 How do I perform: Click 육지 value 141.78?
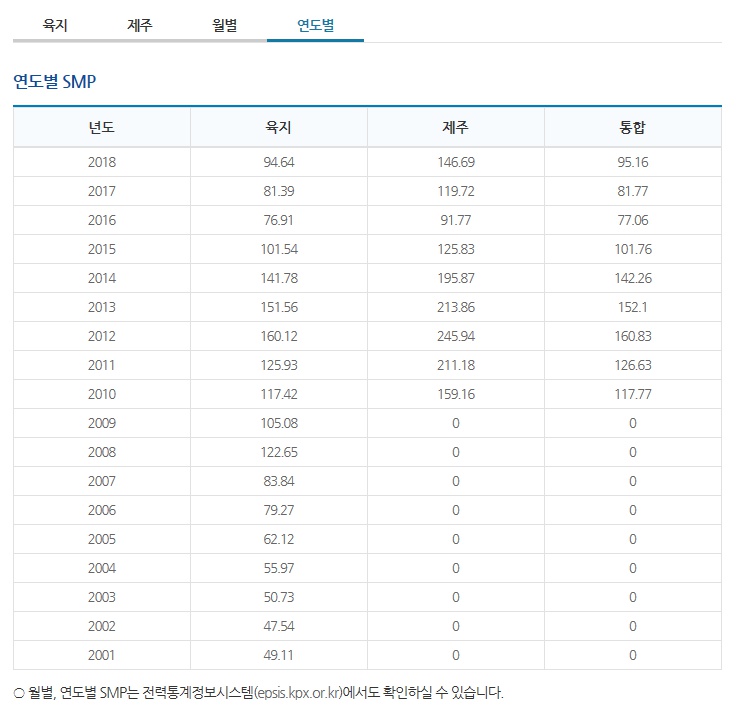coord(279,278)
